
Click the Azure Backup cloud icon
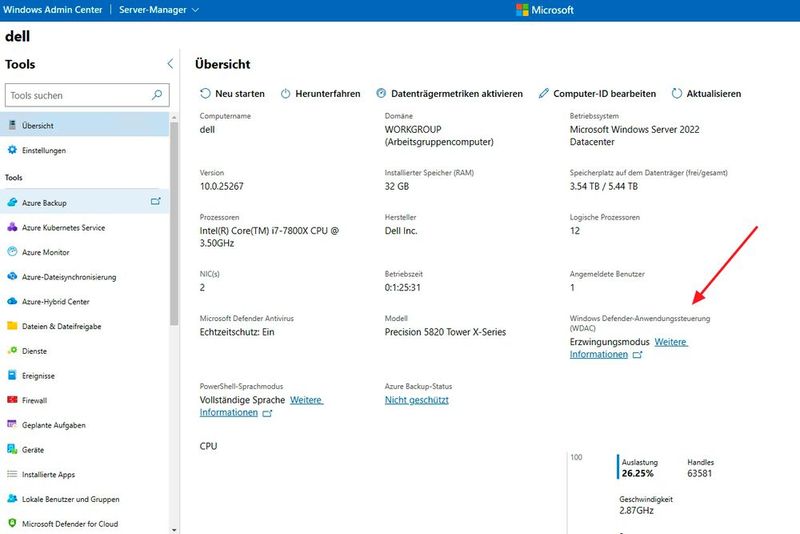[x=12, y=202]
